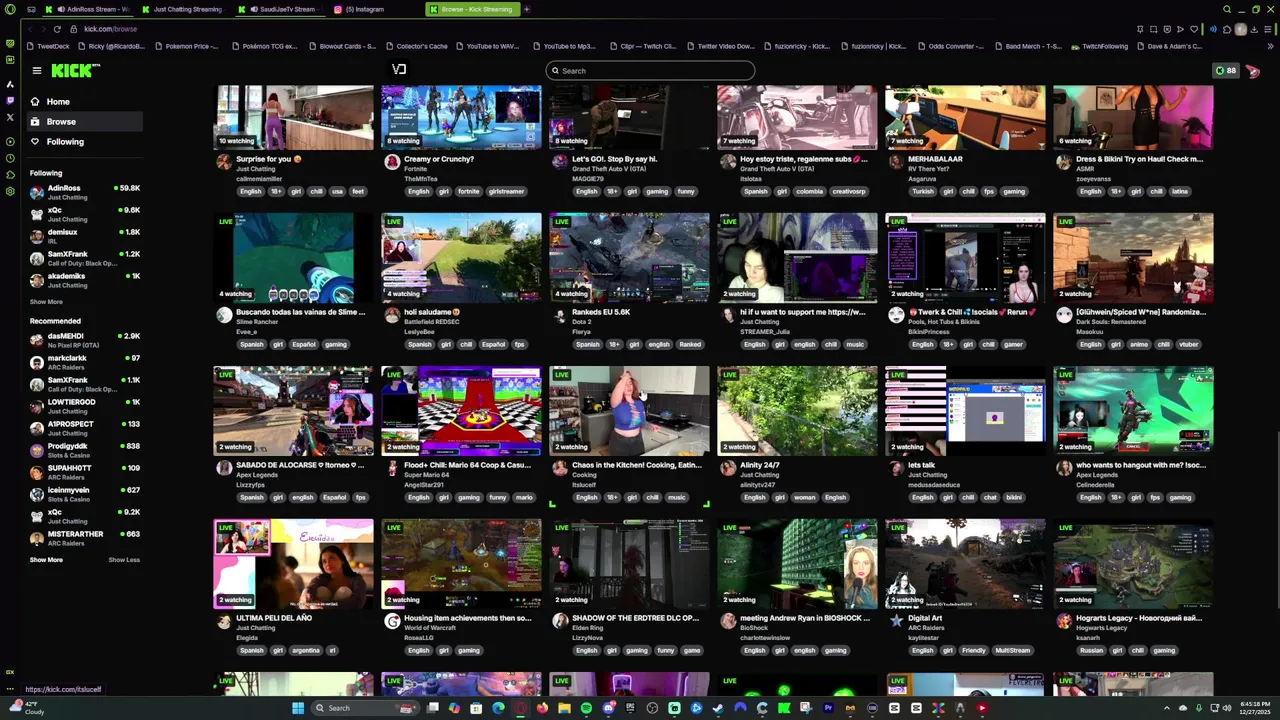Select Browse in sidebar

pos(84,121)
